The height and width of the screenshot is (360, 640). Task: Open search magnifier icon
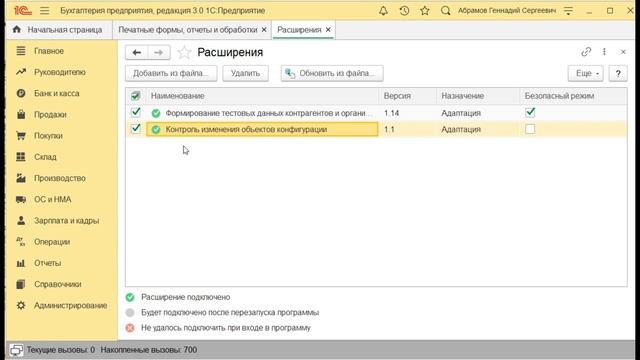pyautogui.click(x=446, y=11)
